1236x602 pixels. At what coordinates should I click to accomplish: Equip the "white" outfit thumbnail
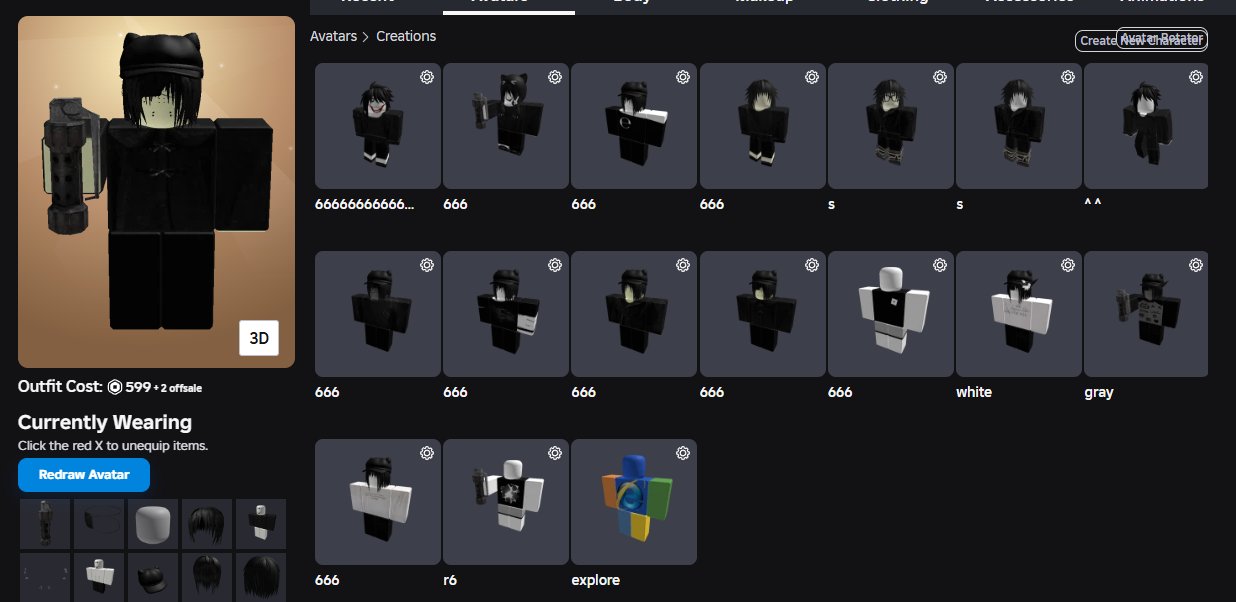[1019, 314]
